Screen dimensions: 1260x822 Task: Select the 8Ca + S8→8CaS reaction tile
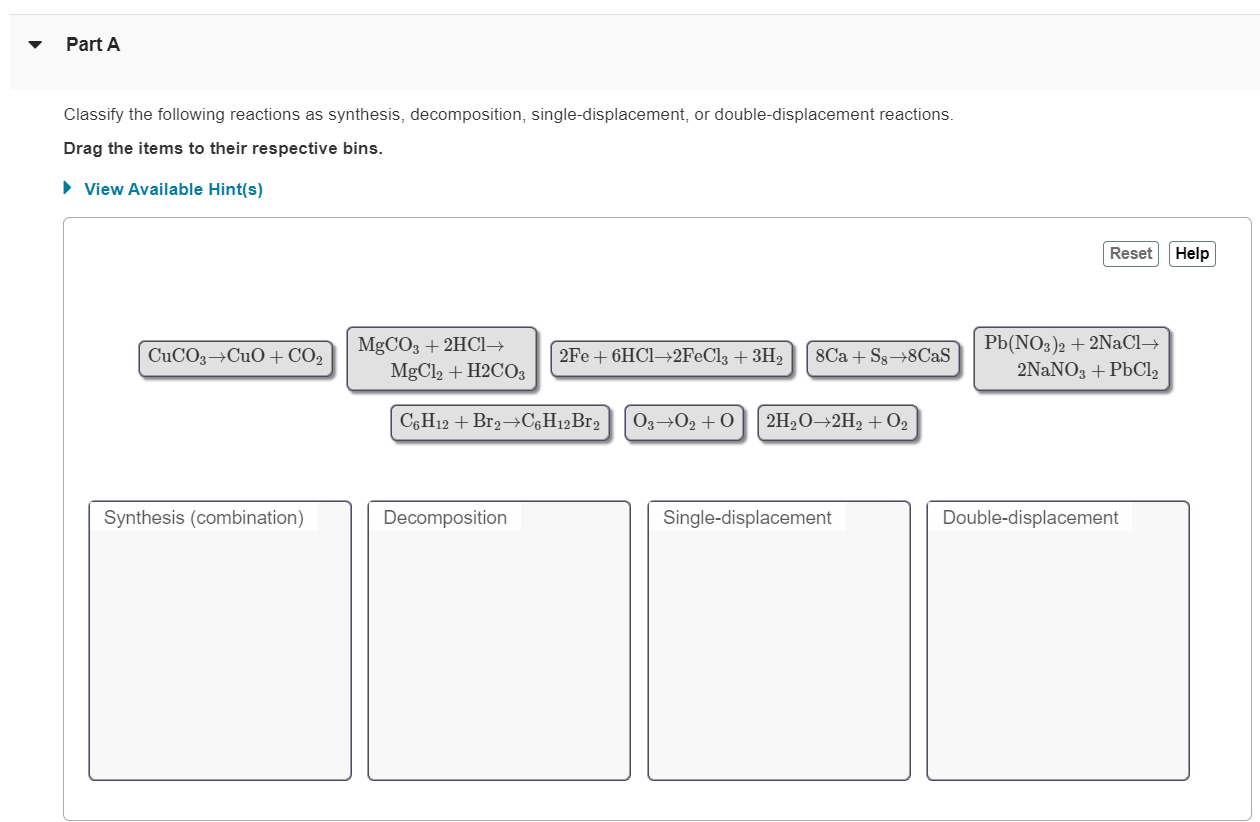pyautogui.click(x=883, y=358)
